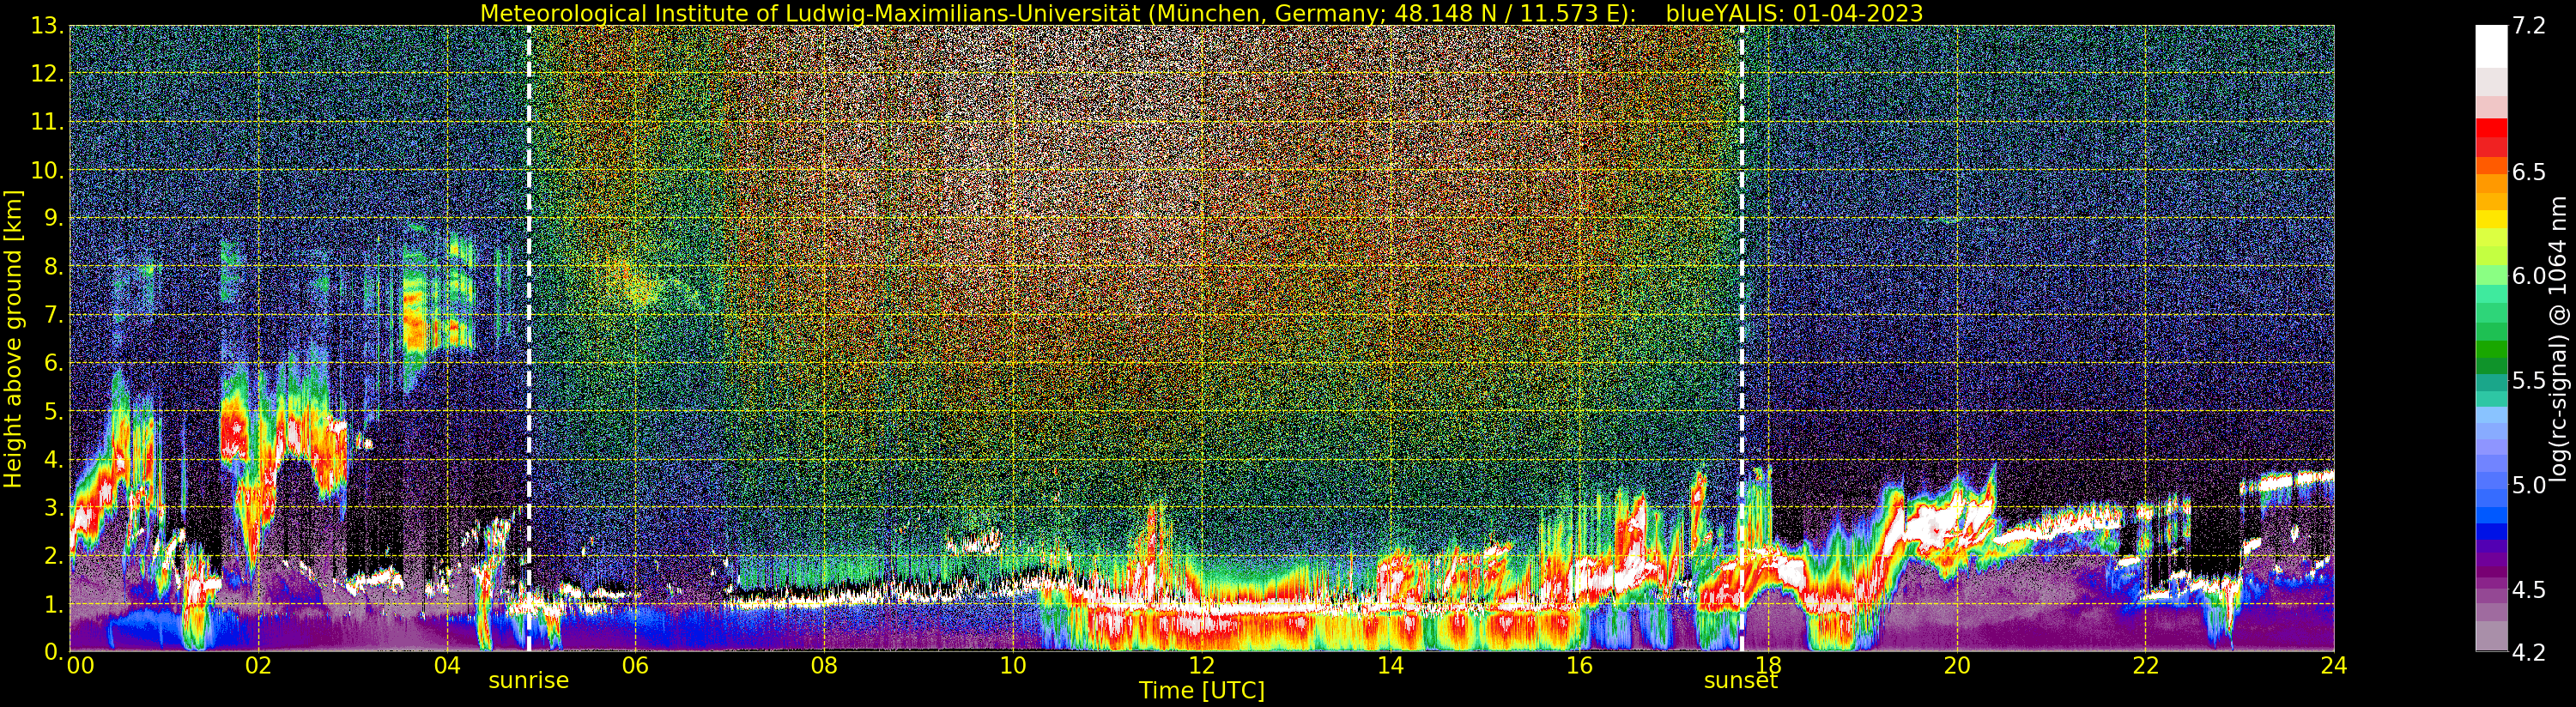2576x707 pixels.
Task: Click the colorbar value label '5.5'
Action: (2529, 380)
